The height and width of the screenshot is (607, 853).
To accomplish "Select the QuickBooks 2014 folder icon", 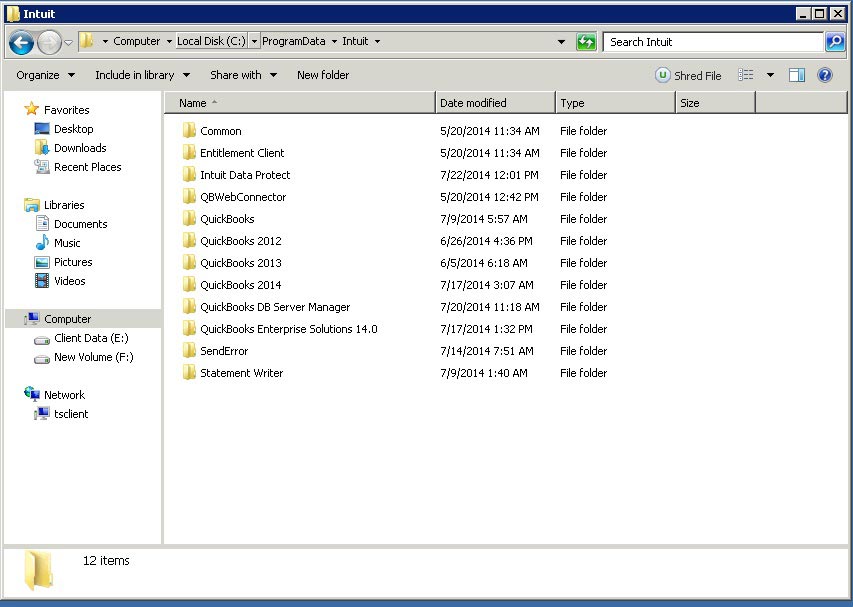I will pos(189,285).
